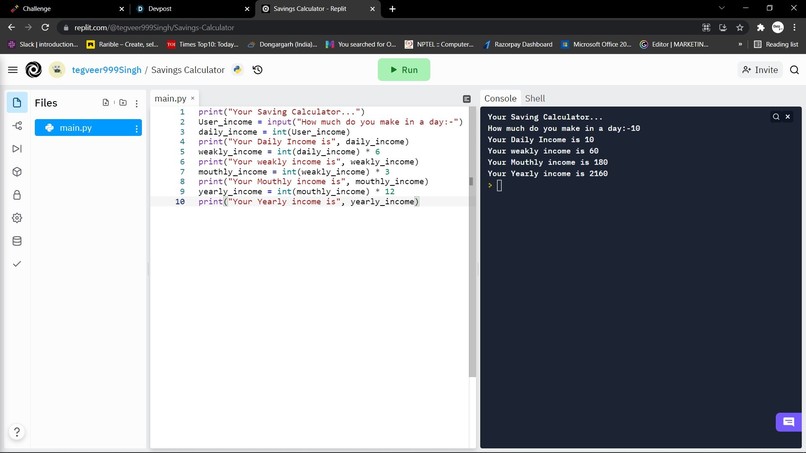The height and width of the screenshot is (453, 806).
Task: Click the "Your Yearly income is 2160" console line
Action: (547, 173)
